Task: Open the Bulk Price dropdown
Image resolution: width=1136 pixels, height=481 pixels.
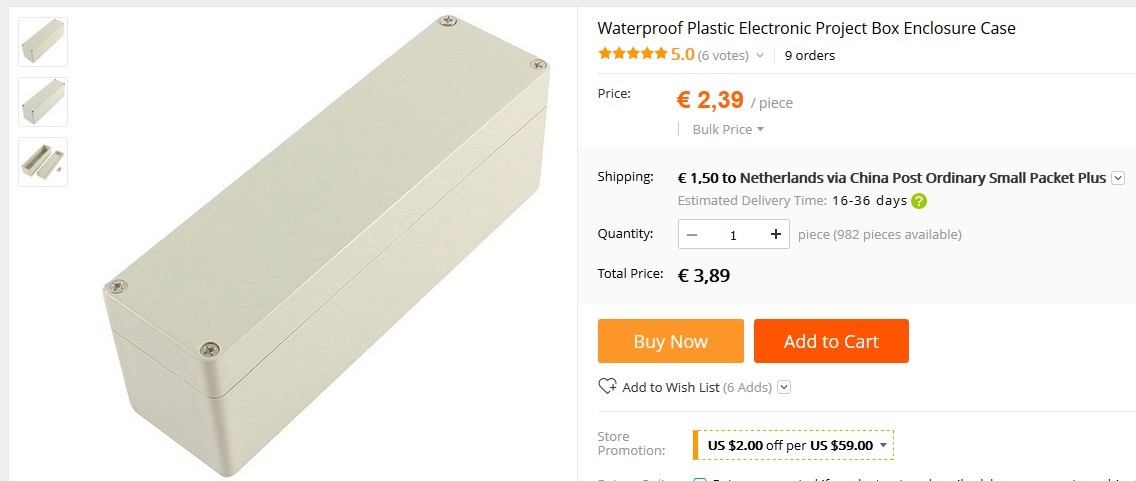Action: [728, 129]
